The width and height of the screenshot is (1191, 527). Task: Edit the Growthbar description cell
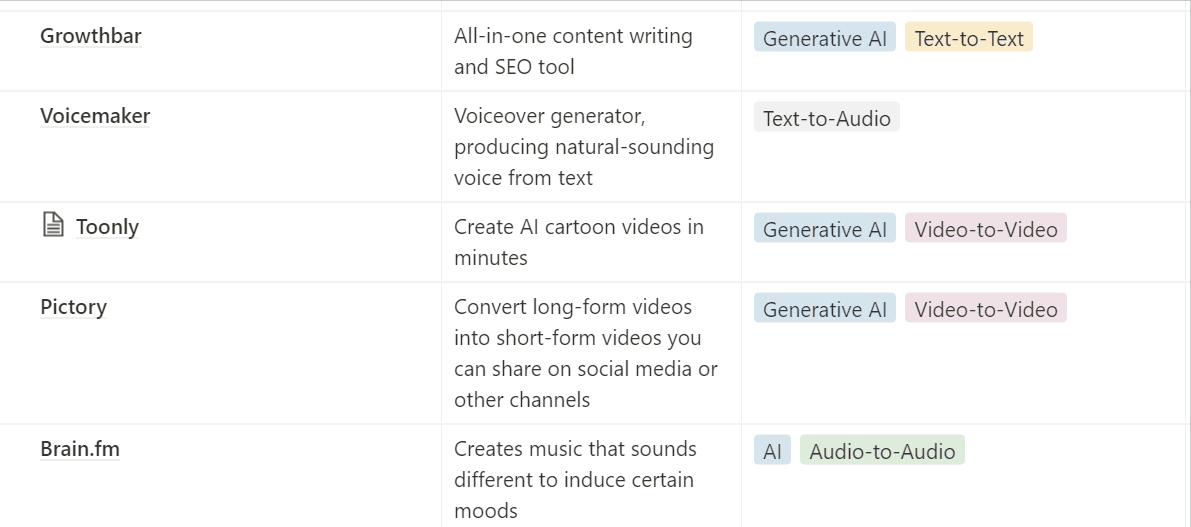coord(591,51)
